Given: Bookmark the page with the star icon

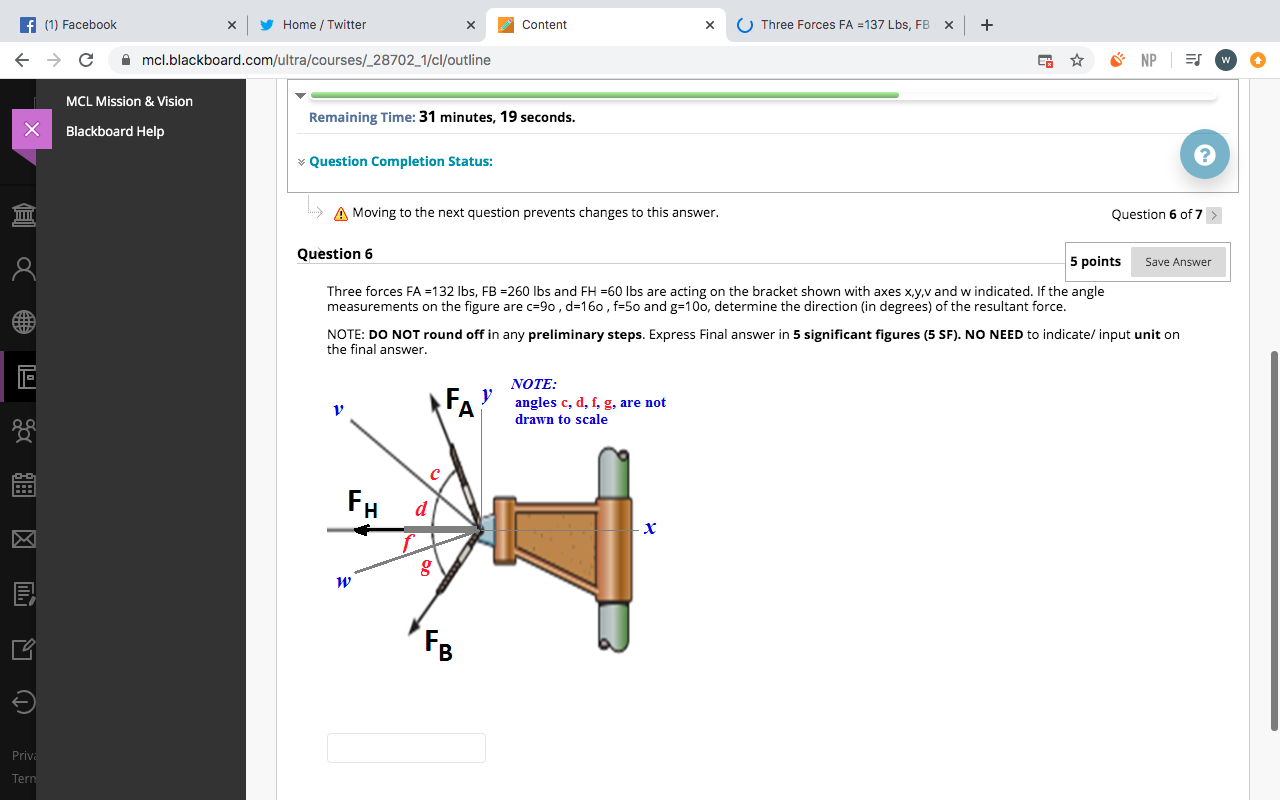Looking at the screenshot, I should click(1077, 60).
